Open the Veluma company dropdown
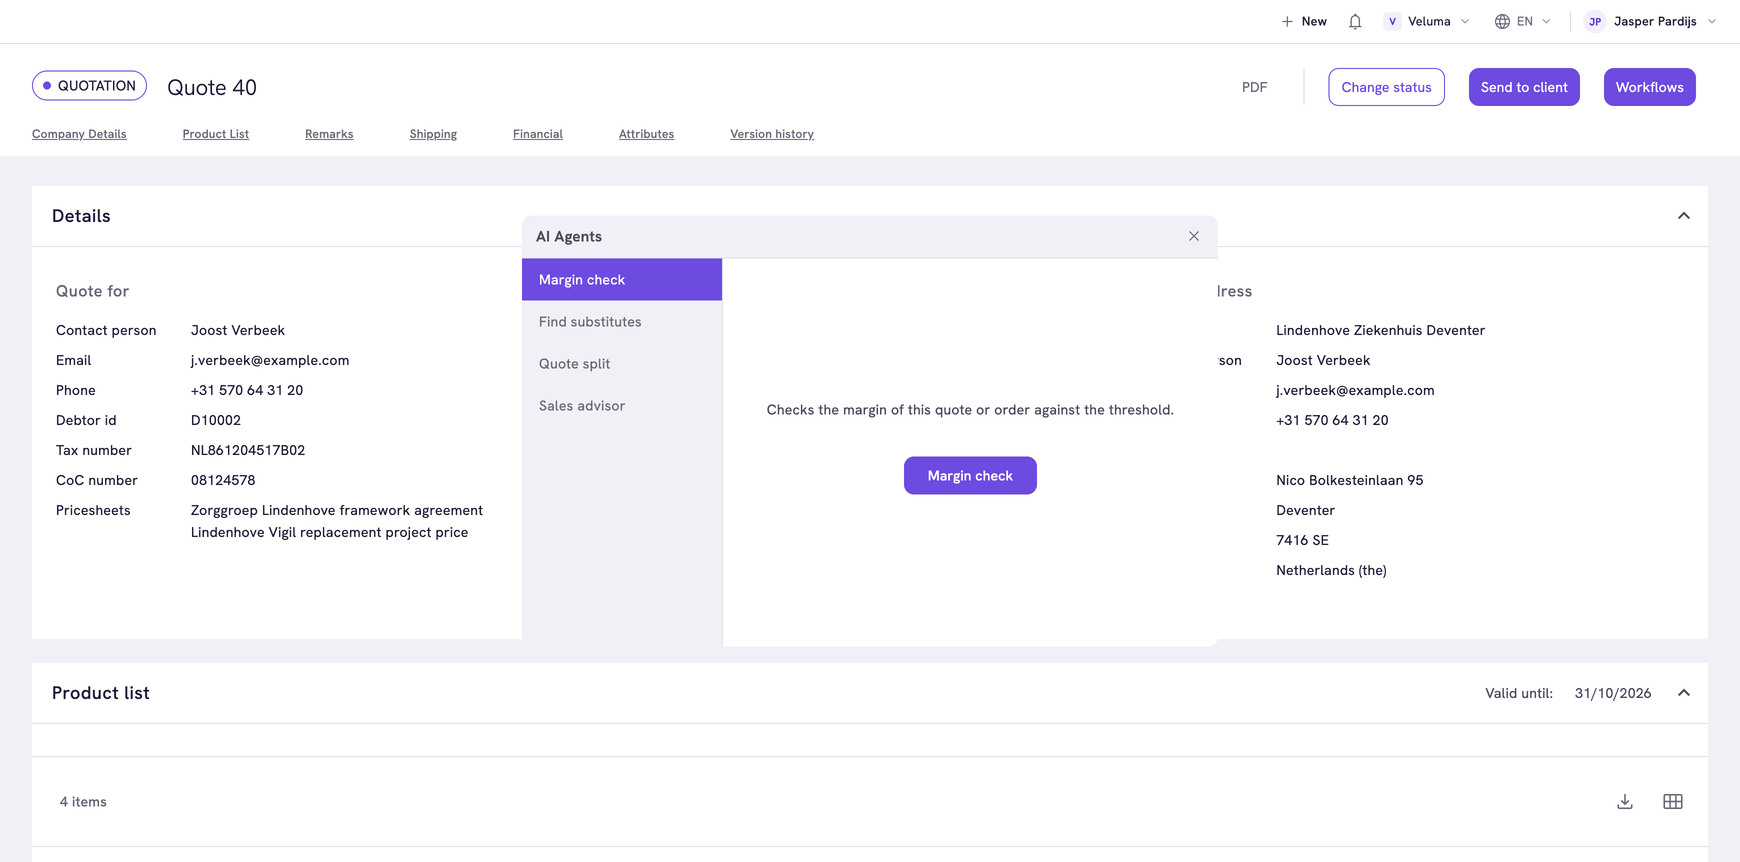Screen dimensions: 1740x862 [1427, 21]
